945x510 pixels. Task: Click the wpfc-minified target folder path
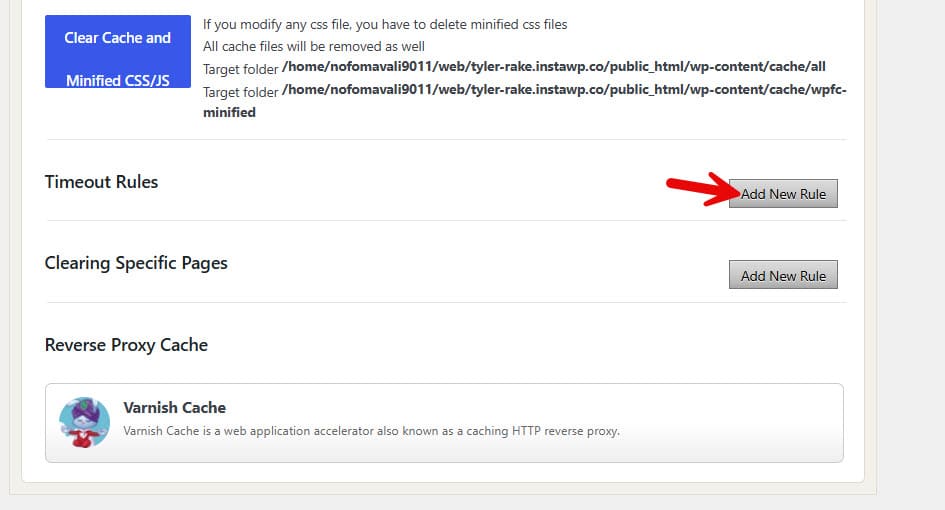pyautogui.click(x=524, y=101)
